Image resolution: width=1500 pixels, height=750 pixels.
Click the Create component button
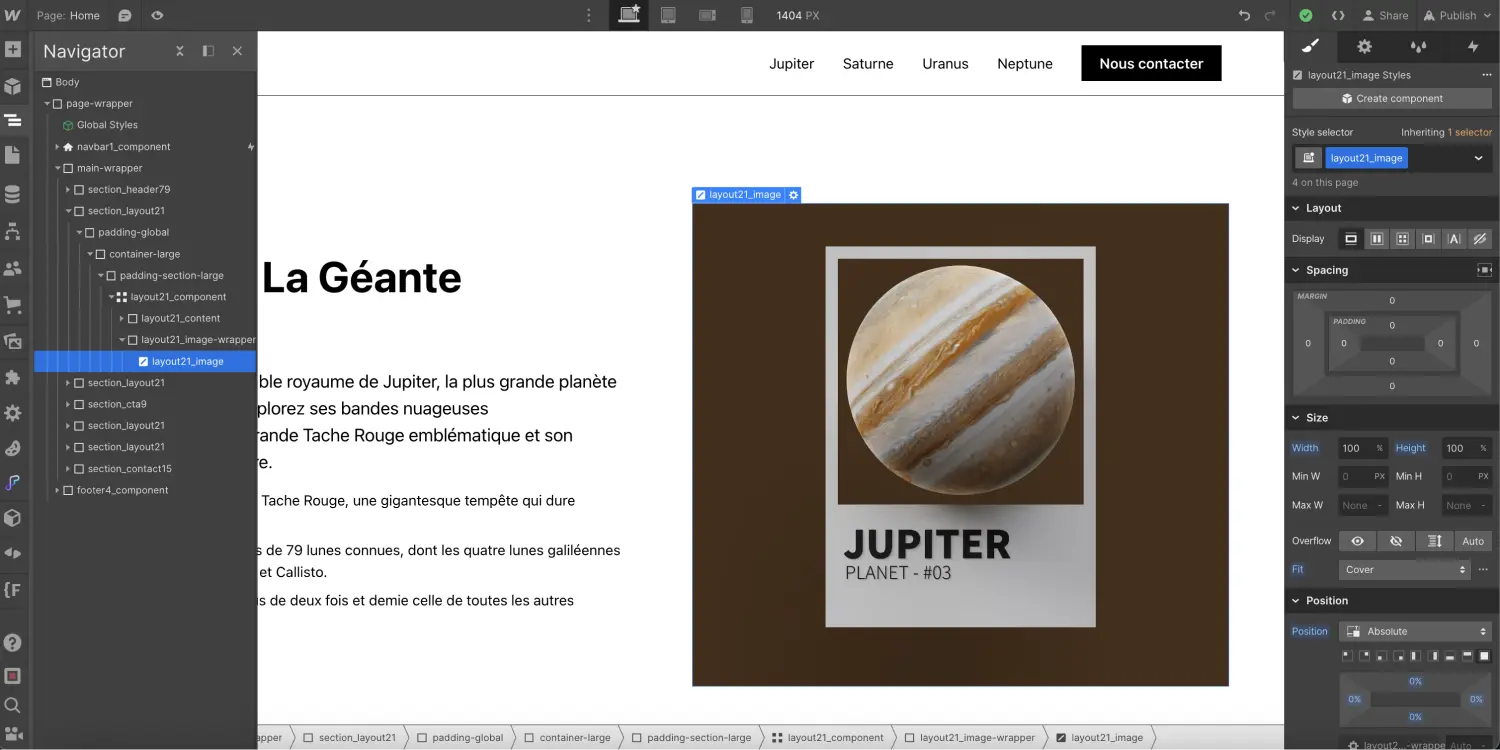tap(1392, 98)
